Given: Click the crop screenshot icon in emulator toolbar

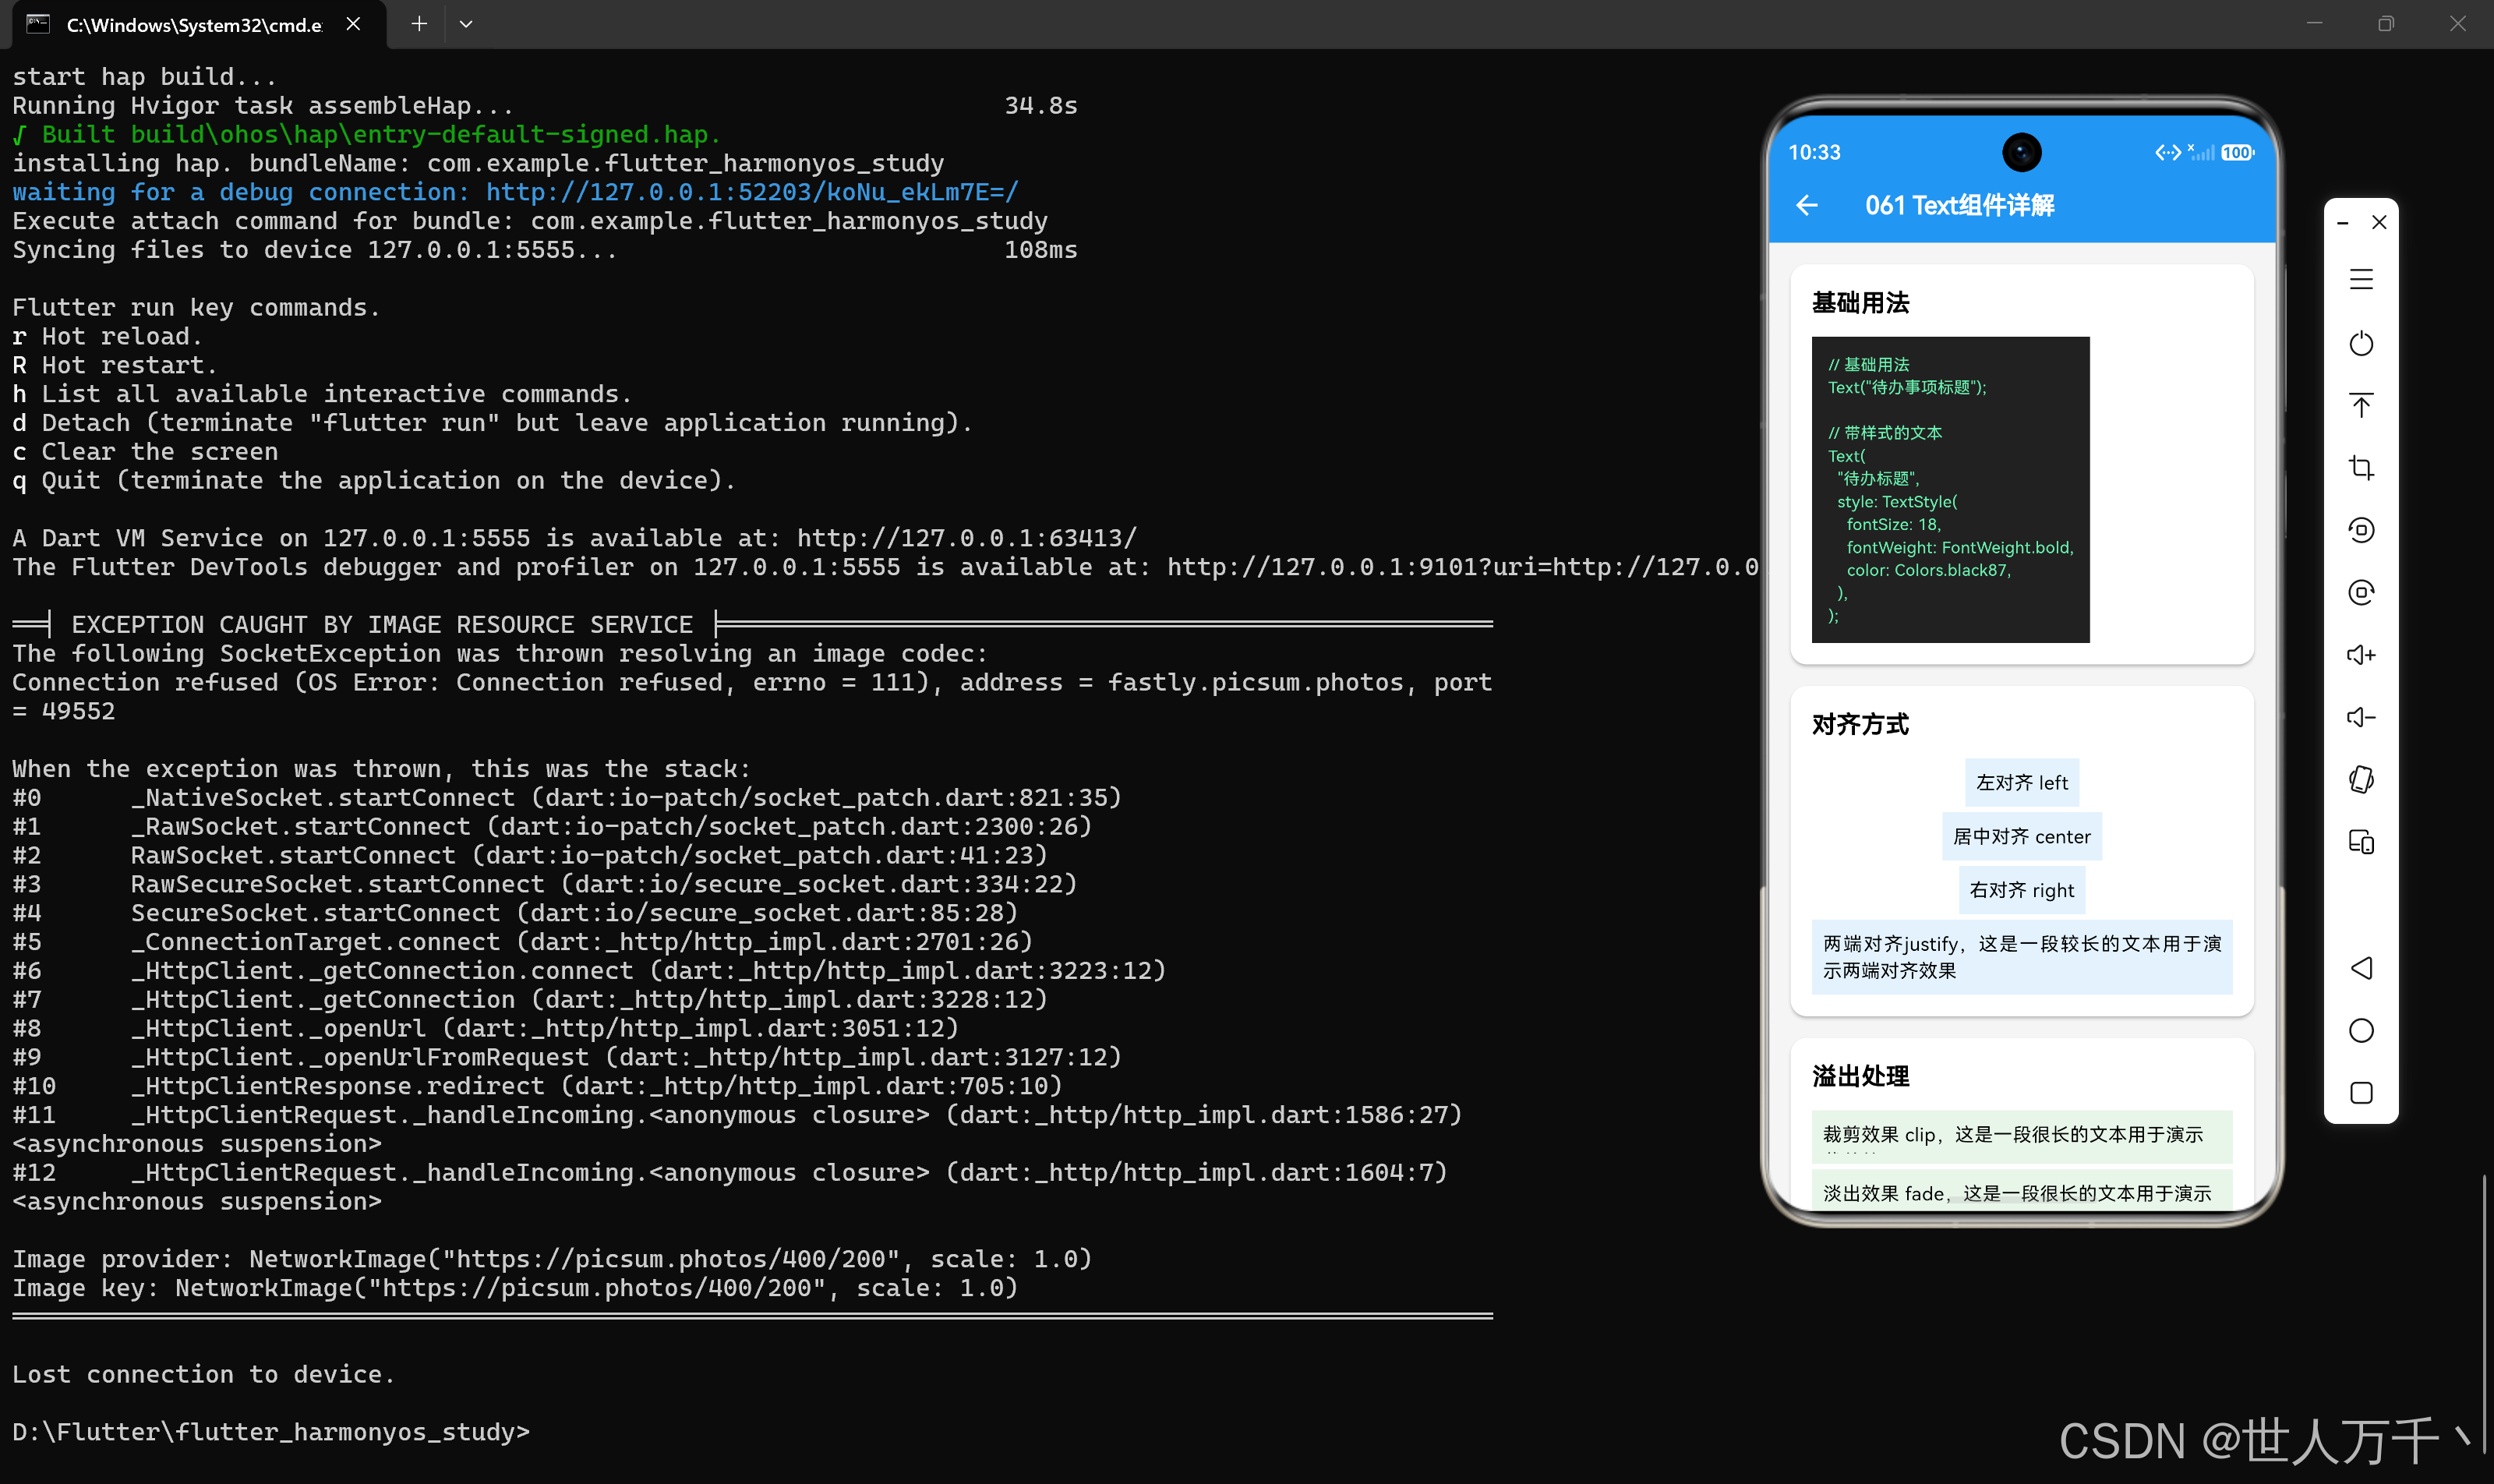Looking at the screenshot, I should click(2361, 467).
